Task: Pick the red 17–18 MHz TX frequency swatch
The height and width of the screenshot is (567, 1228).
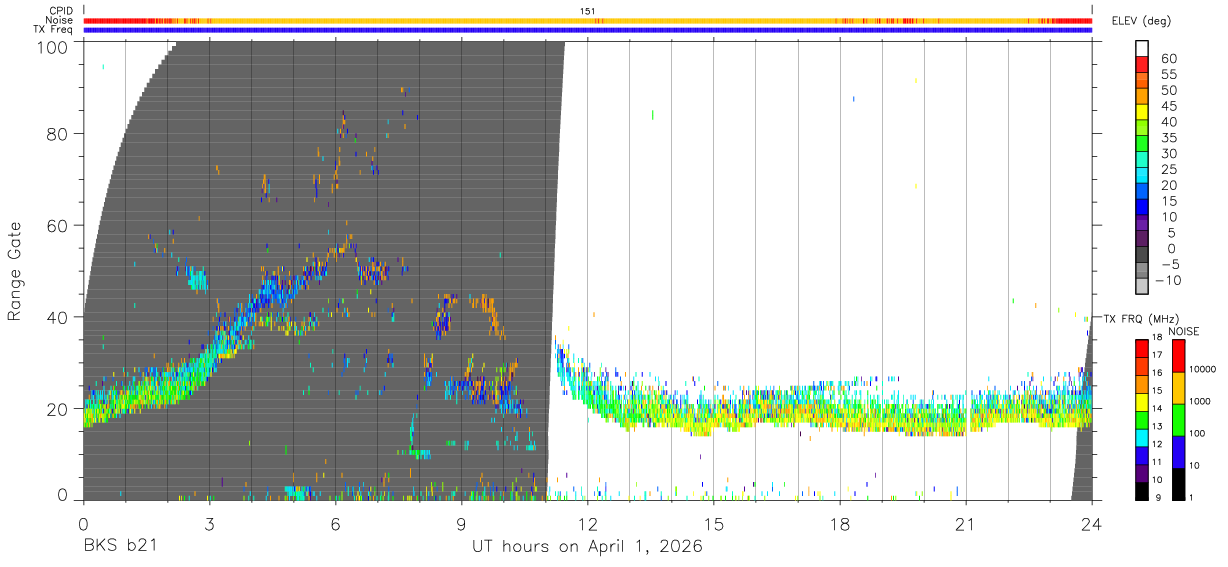Action: [1143, 348]
